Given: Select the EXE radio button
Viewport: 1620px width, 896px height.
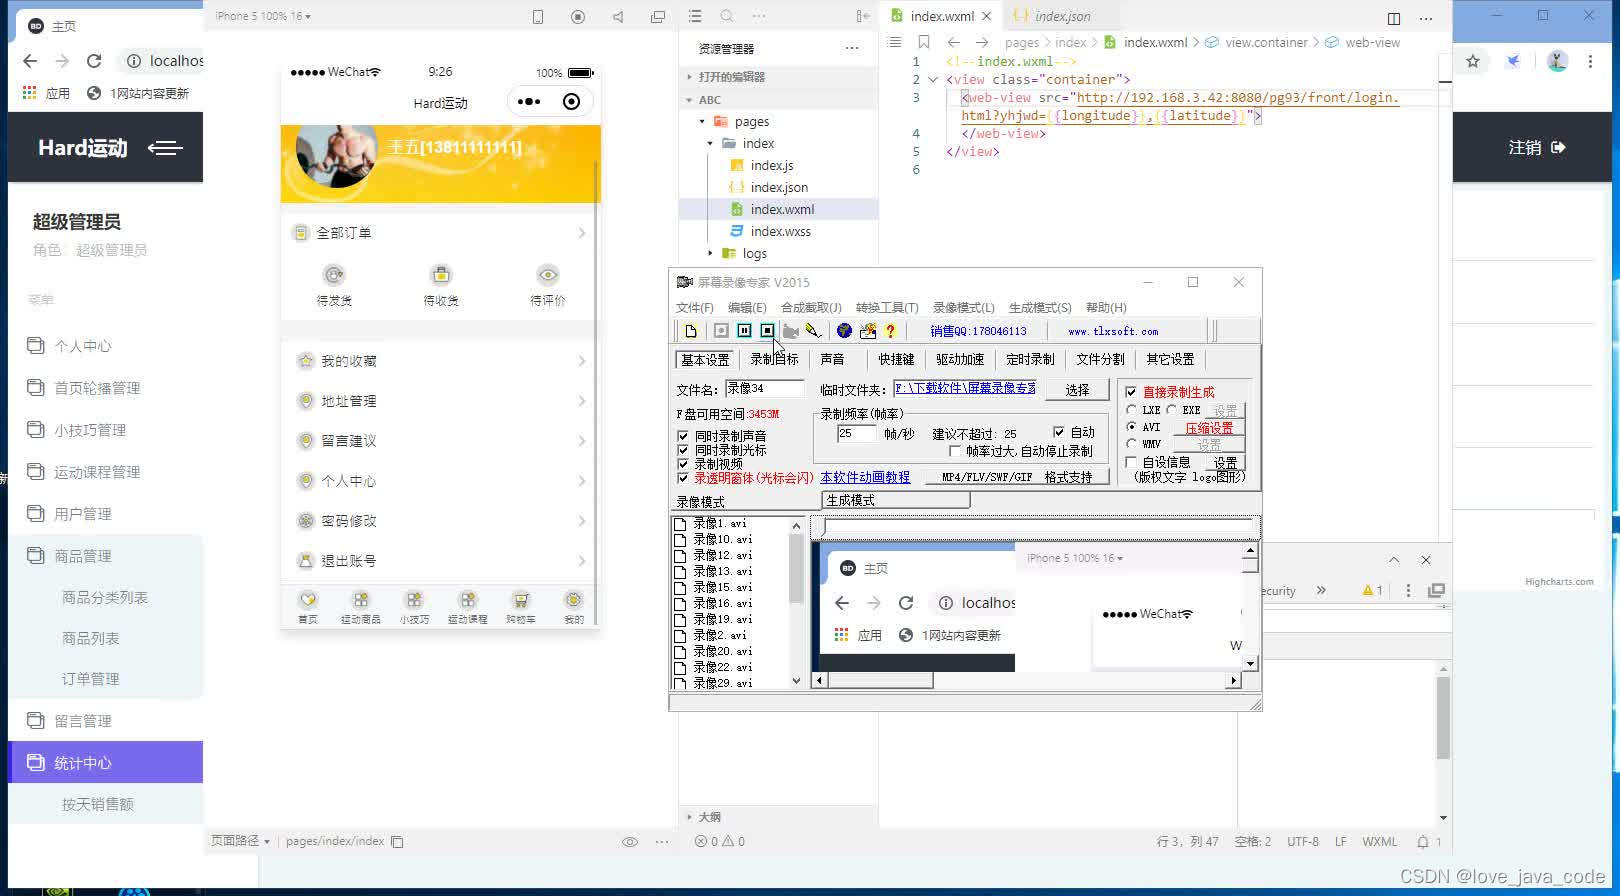Looking at the screenshot, I should point(1171,410).
